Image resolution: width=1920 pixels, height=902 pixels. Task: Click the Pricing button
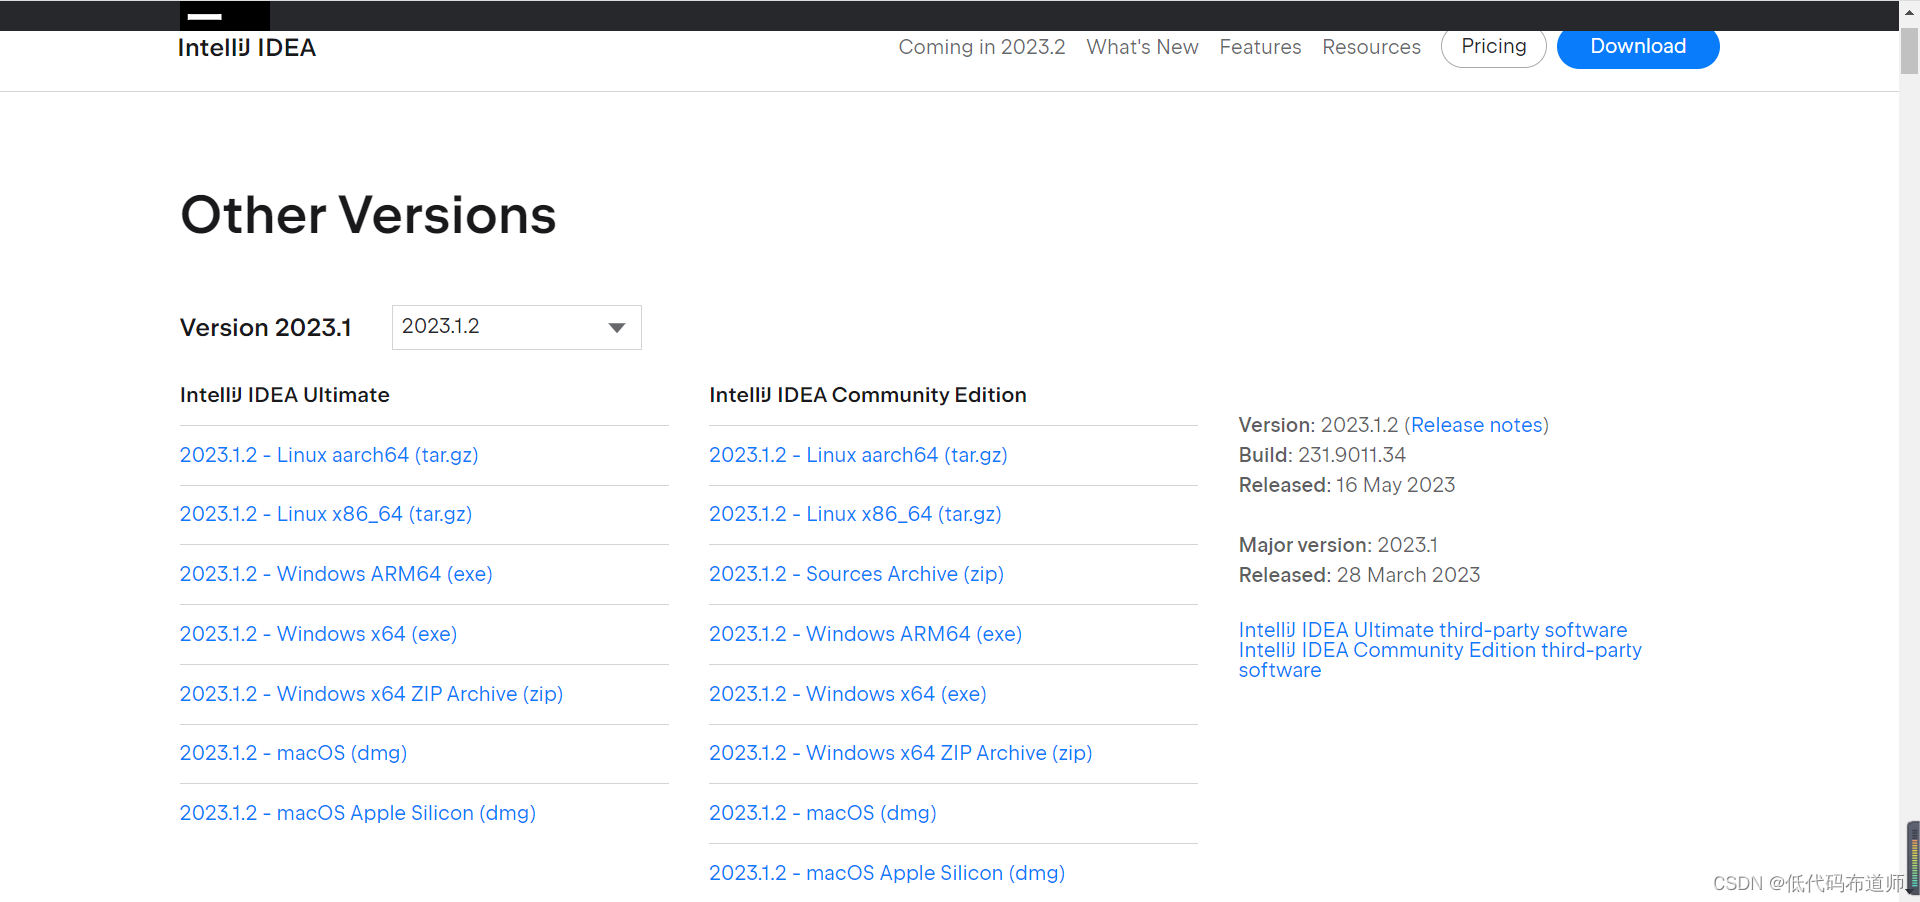[1494, 47]
